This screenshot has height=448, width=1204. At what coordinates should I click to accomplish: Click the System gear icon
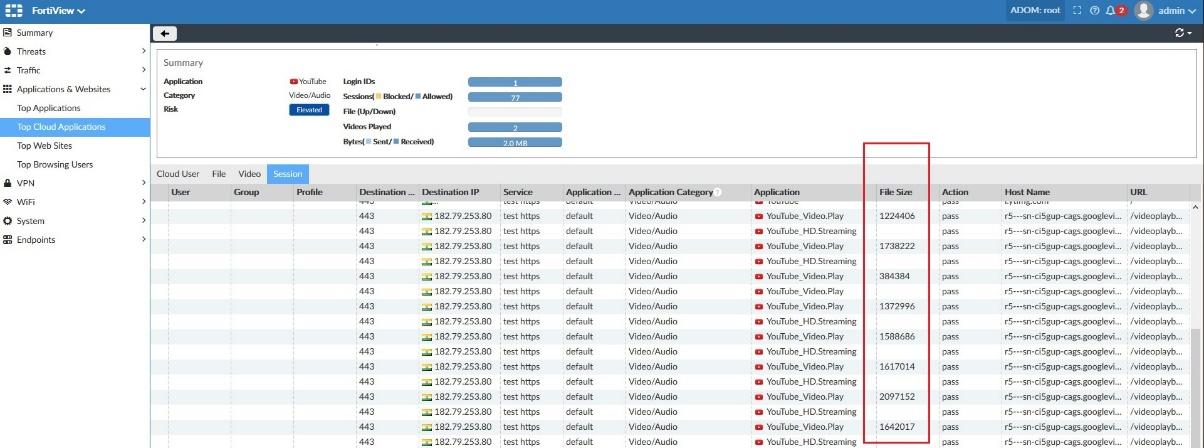pos(7,221)
